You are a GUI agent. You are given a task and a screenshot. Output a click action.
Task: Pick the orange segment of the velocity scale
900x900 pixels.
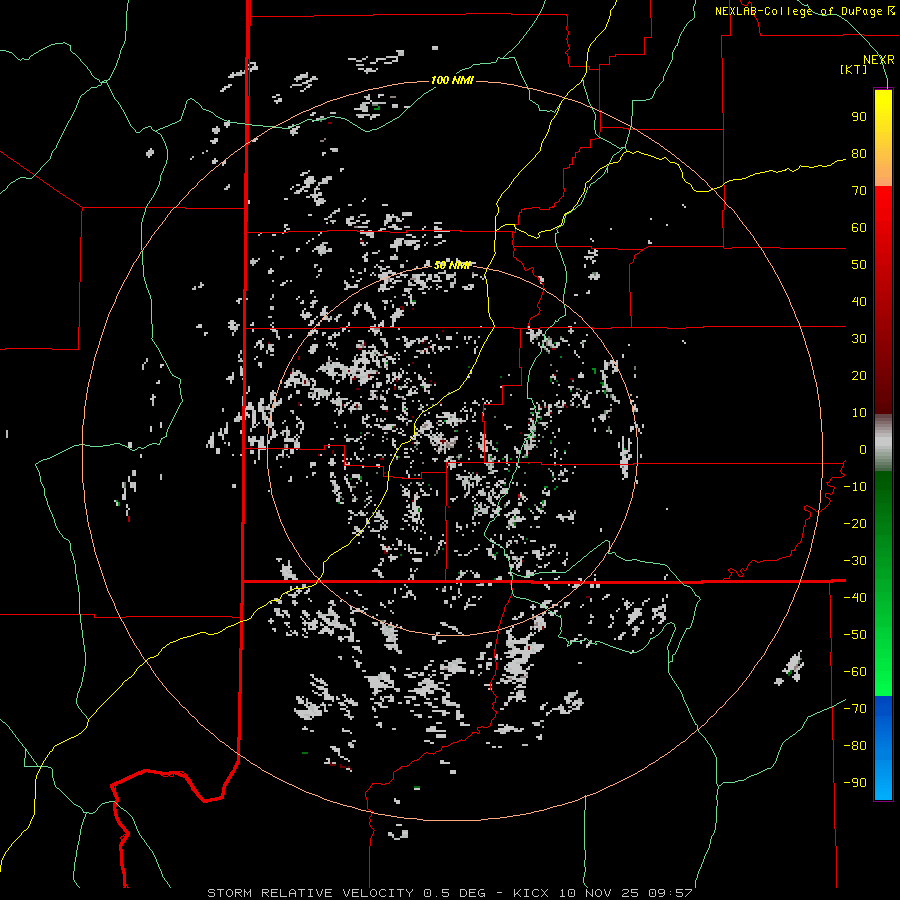(x=883, y=169)
